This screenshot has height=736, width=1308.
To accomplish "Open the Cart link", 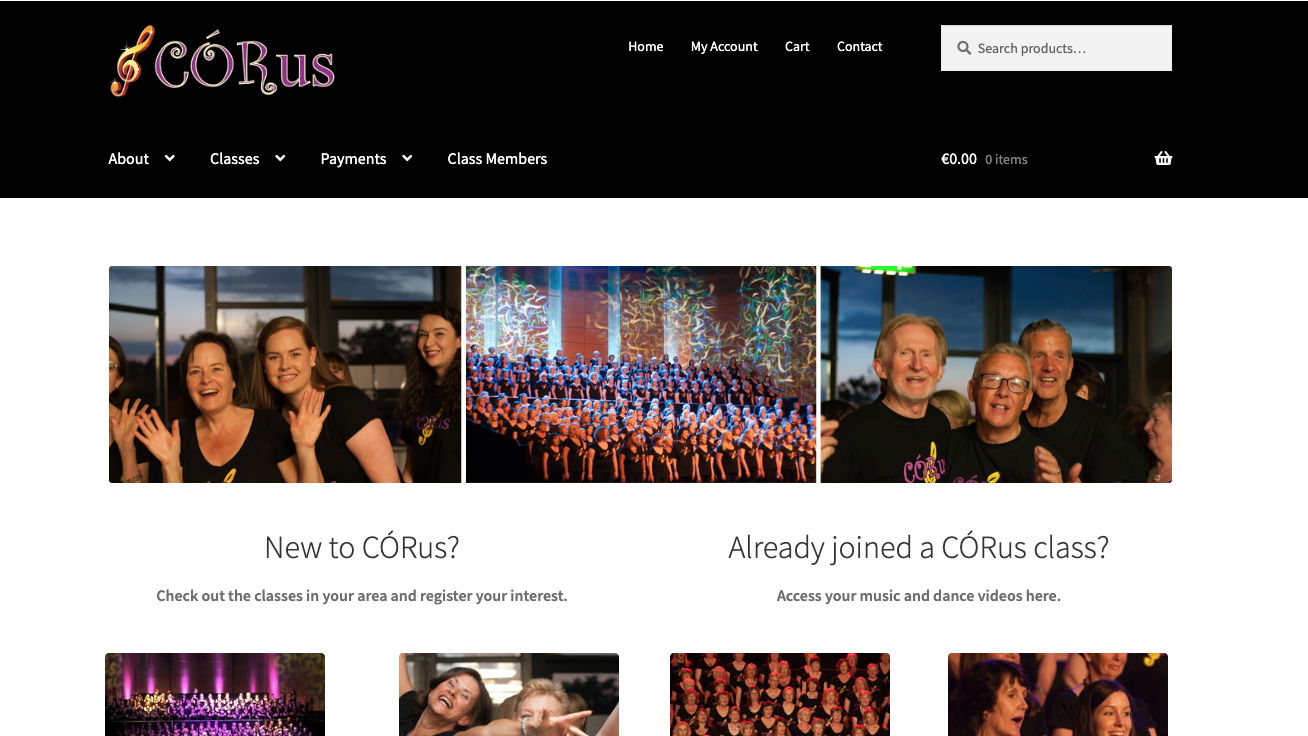I will point(797,47).
